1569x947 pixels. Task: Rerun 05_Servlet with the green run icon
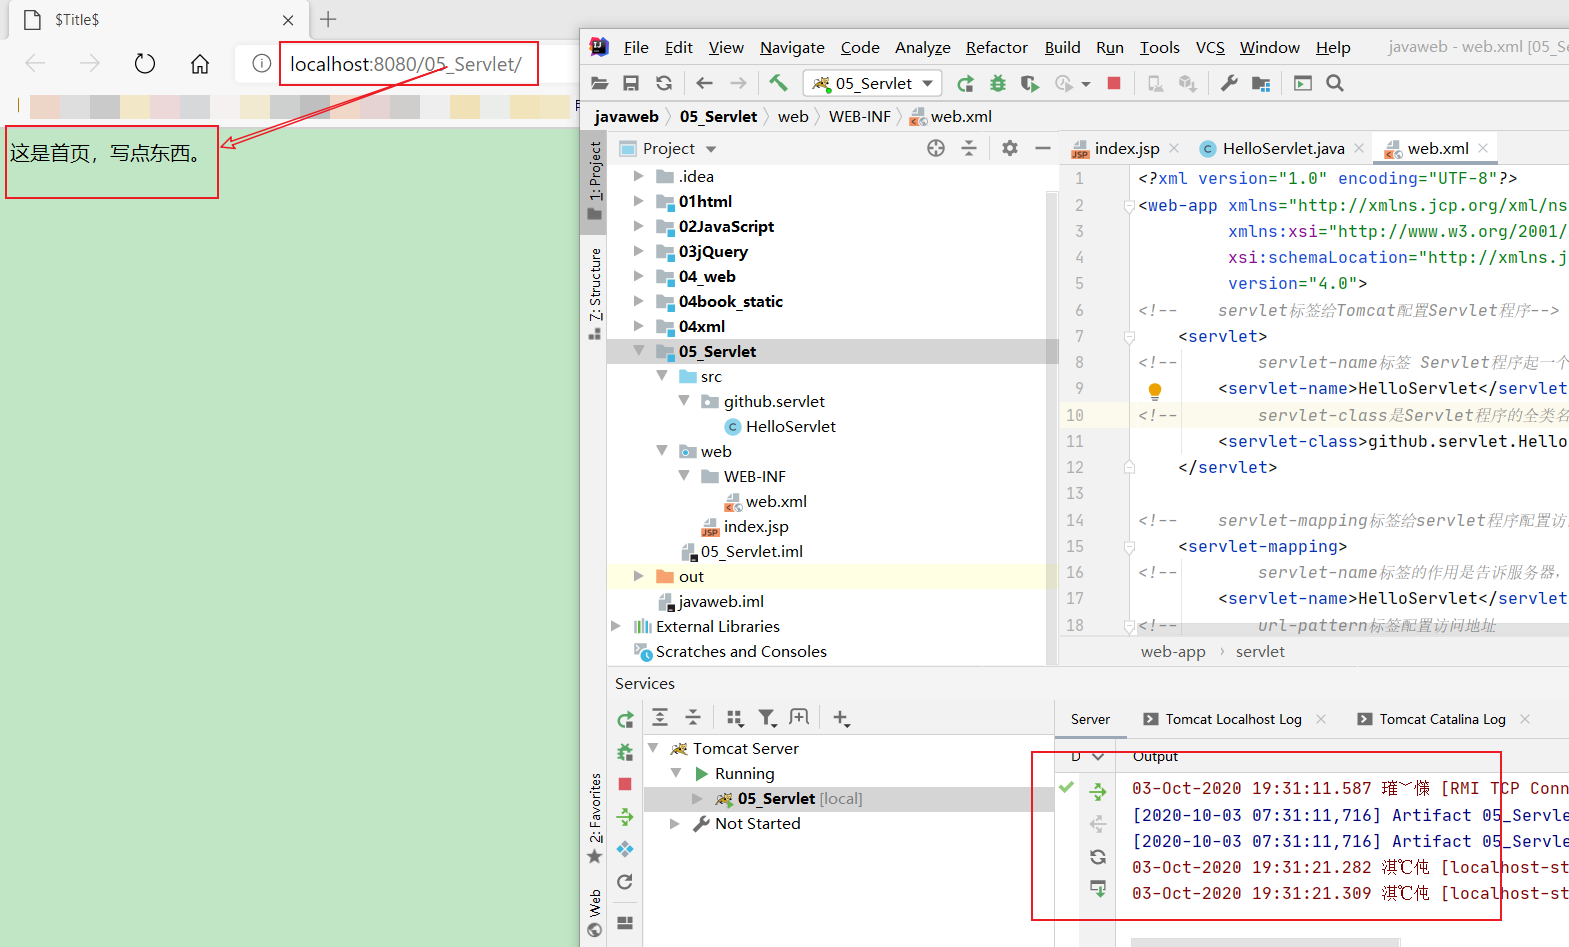tap(965, 83)
